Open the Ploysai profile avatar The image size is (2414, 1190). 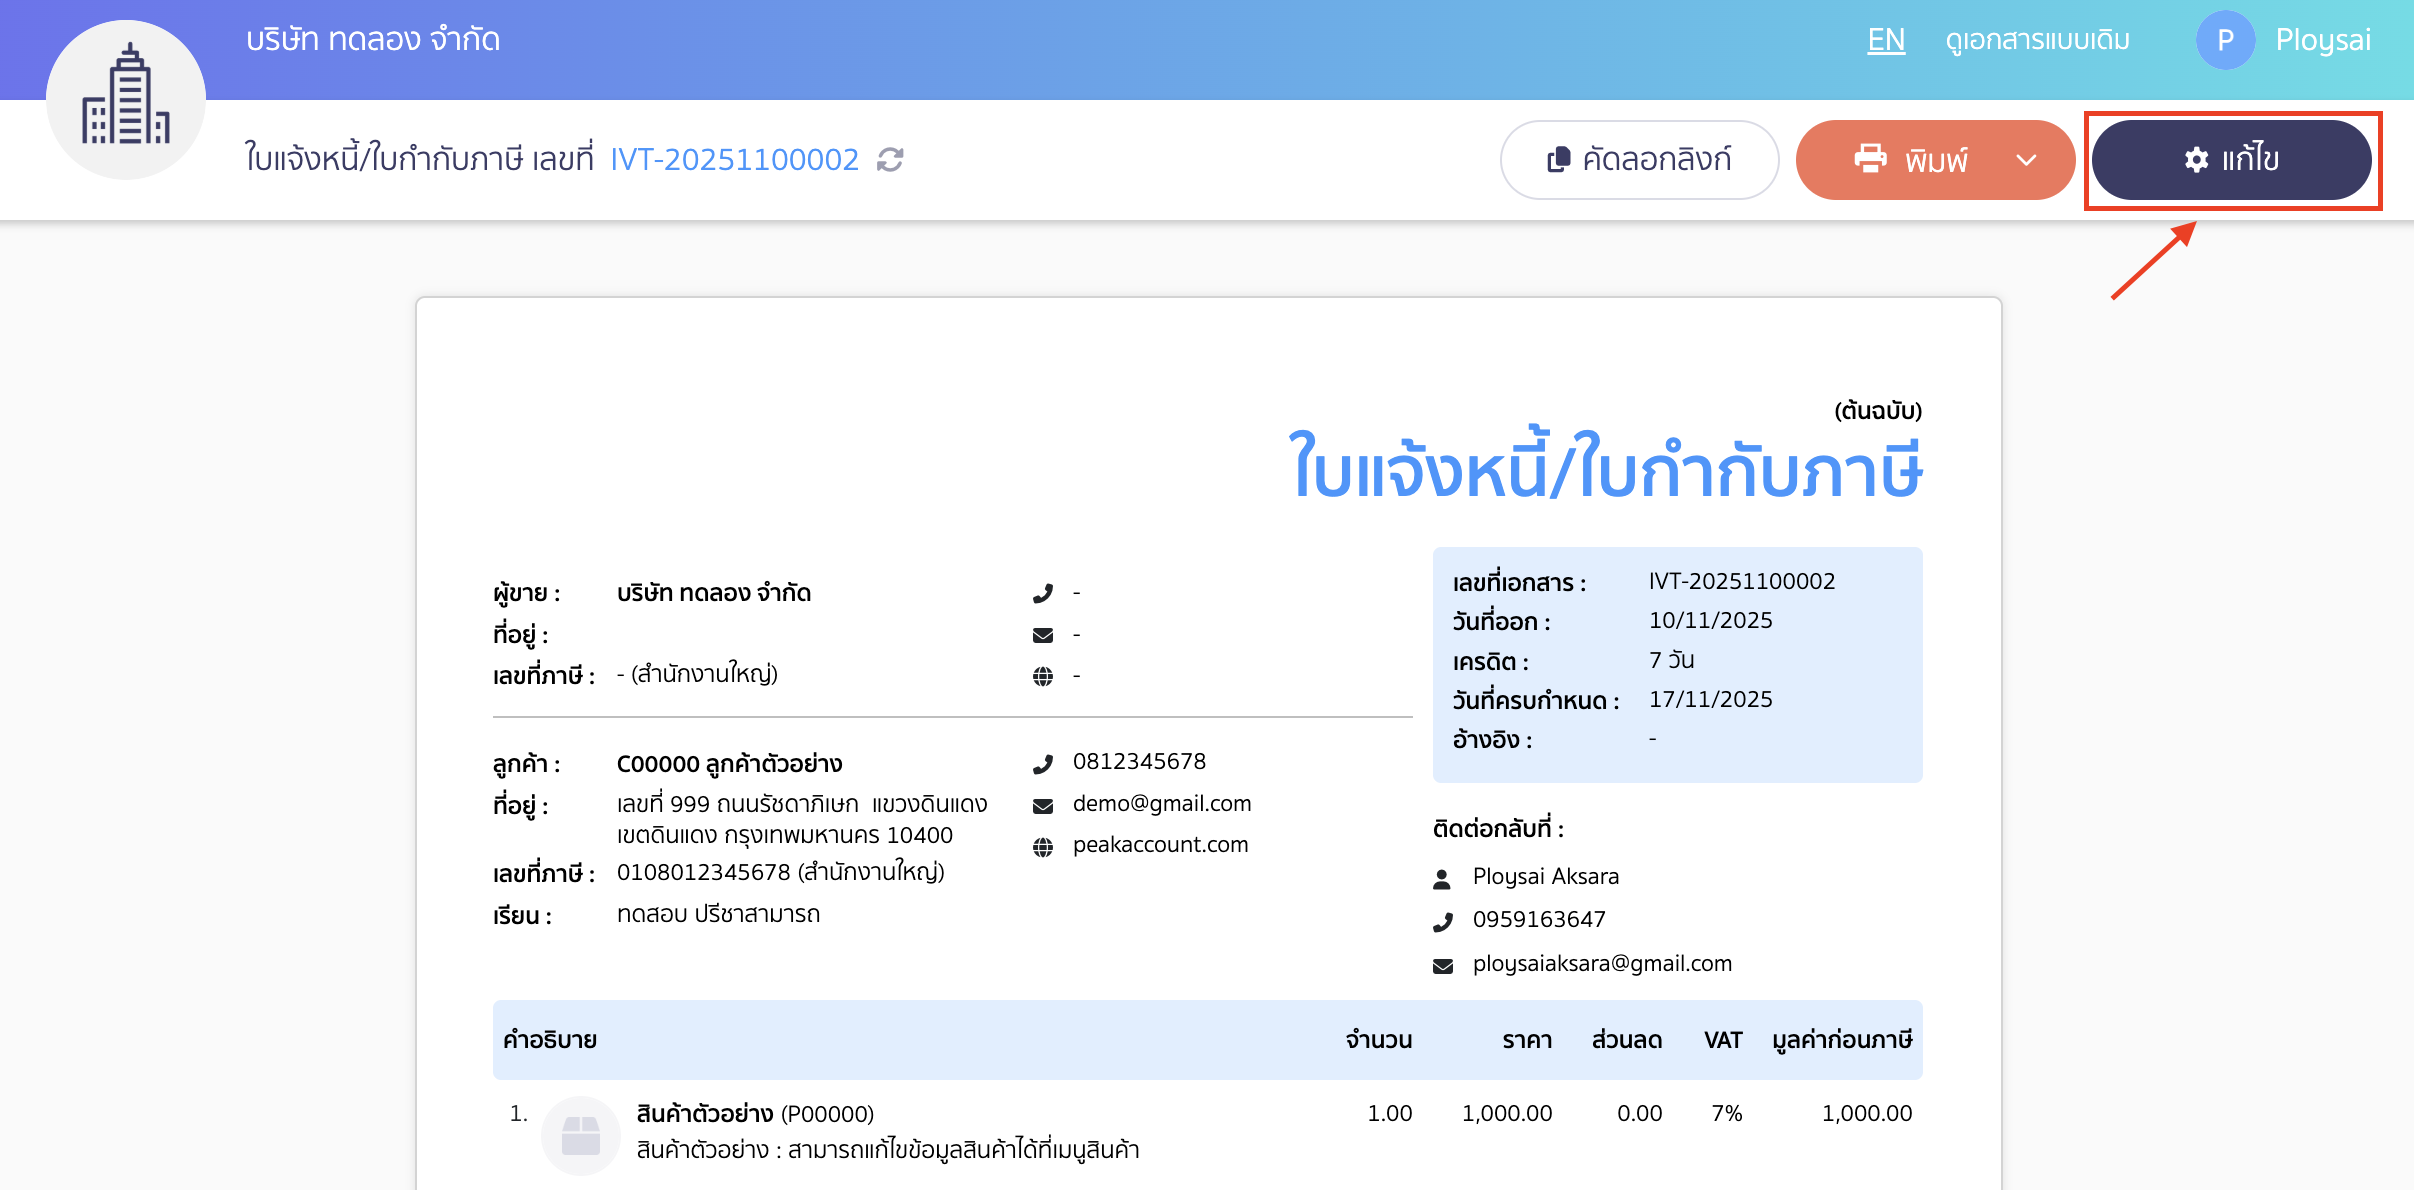(2227, 40)
